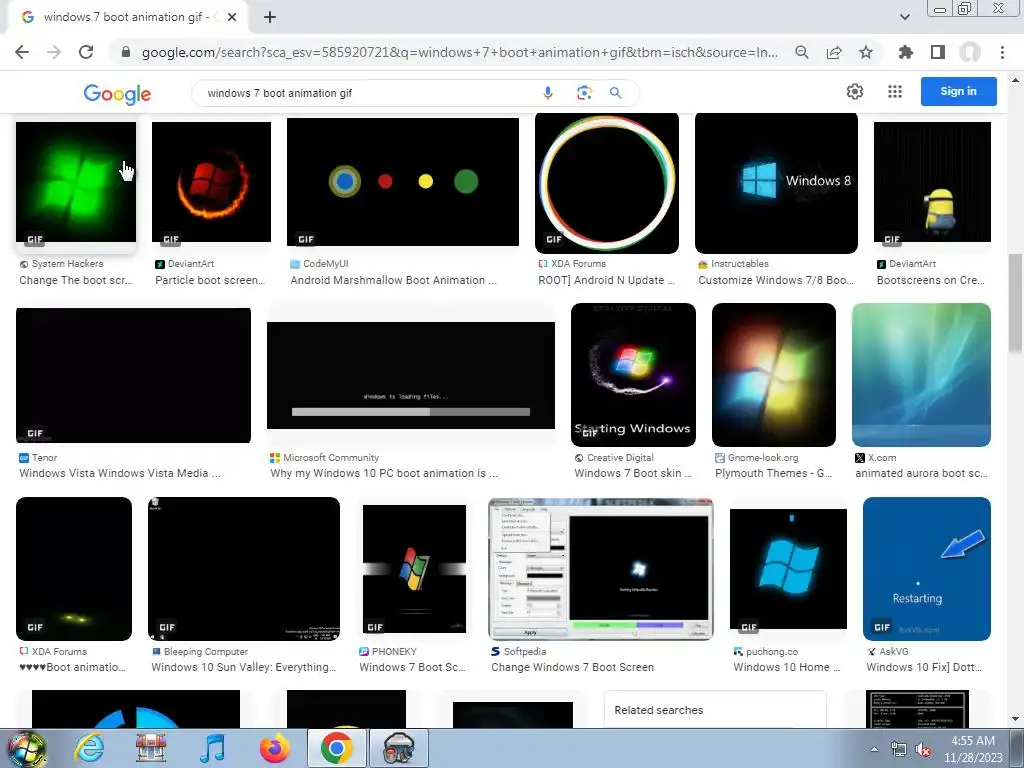Click the URL in the address bar
This screenshot has height=768, width=1024.
[460, 52]
